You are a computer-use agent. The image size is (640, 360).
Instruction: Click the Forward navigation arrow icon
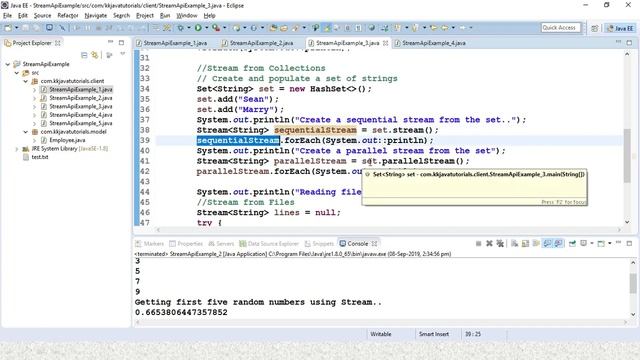pos(462,28)
